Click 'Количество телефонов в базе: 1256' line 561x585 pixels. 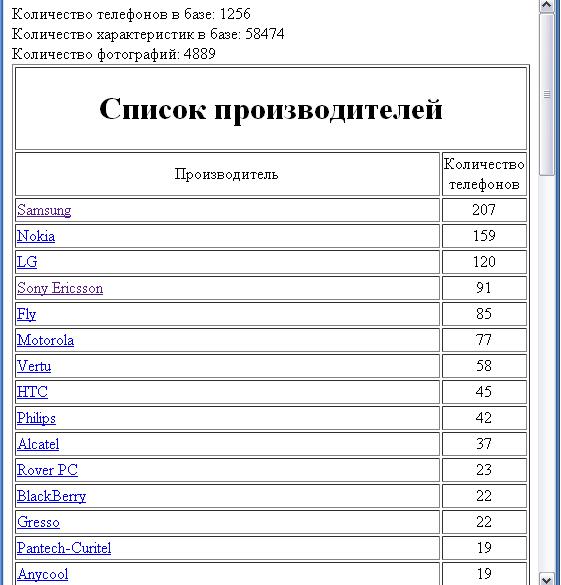click(131, 14)
